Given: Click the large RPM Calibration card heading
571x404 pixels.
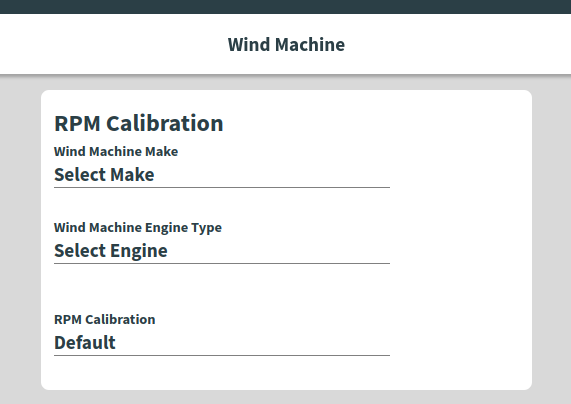Looking at the screenshot, I should 138,123.
